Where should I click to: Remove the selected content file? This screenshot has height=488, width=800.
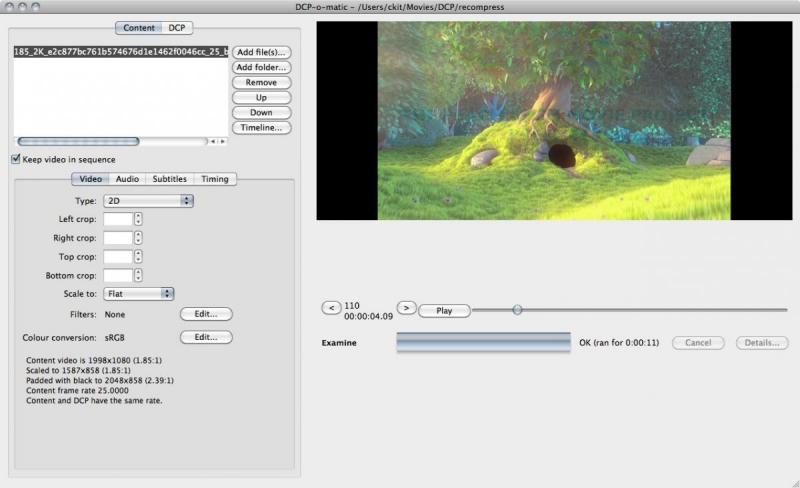tap(261, 82)
